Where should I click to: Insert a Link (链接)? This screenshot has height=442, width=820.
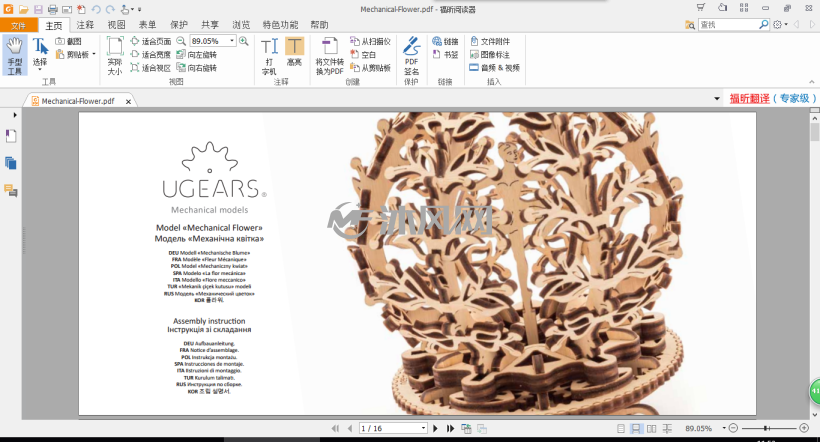click(x=446, y=41)
